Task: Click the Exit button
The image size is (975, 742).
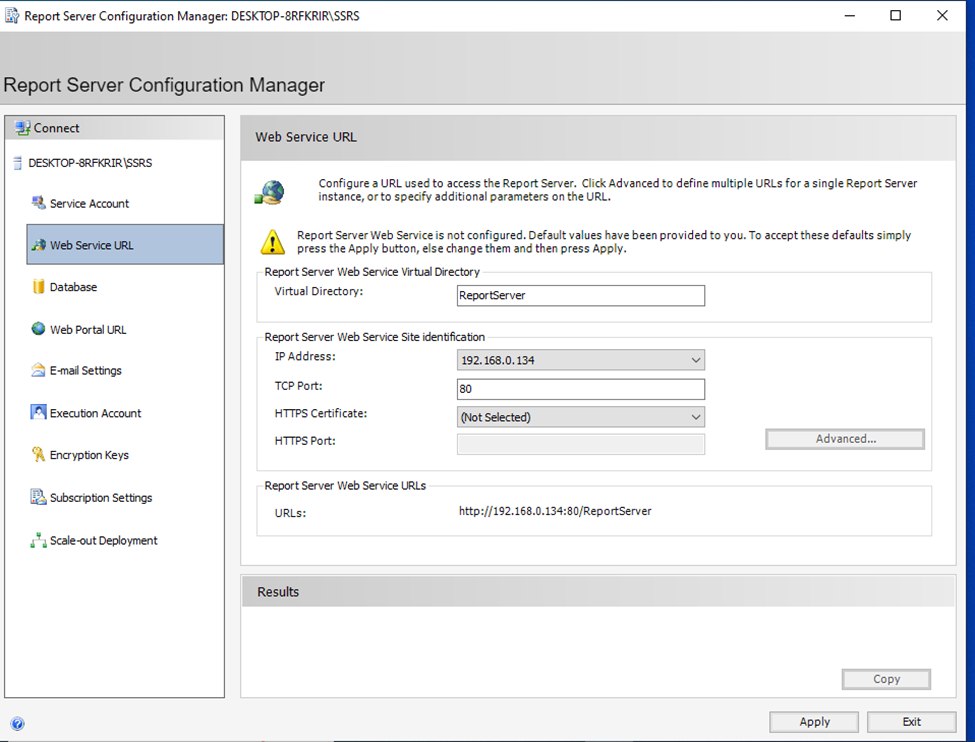Action: coord(912,721)
